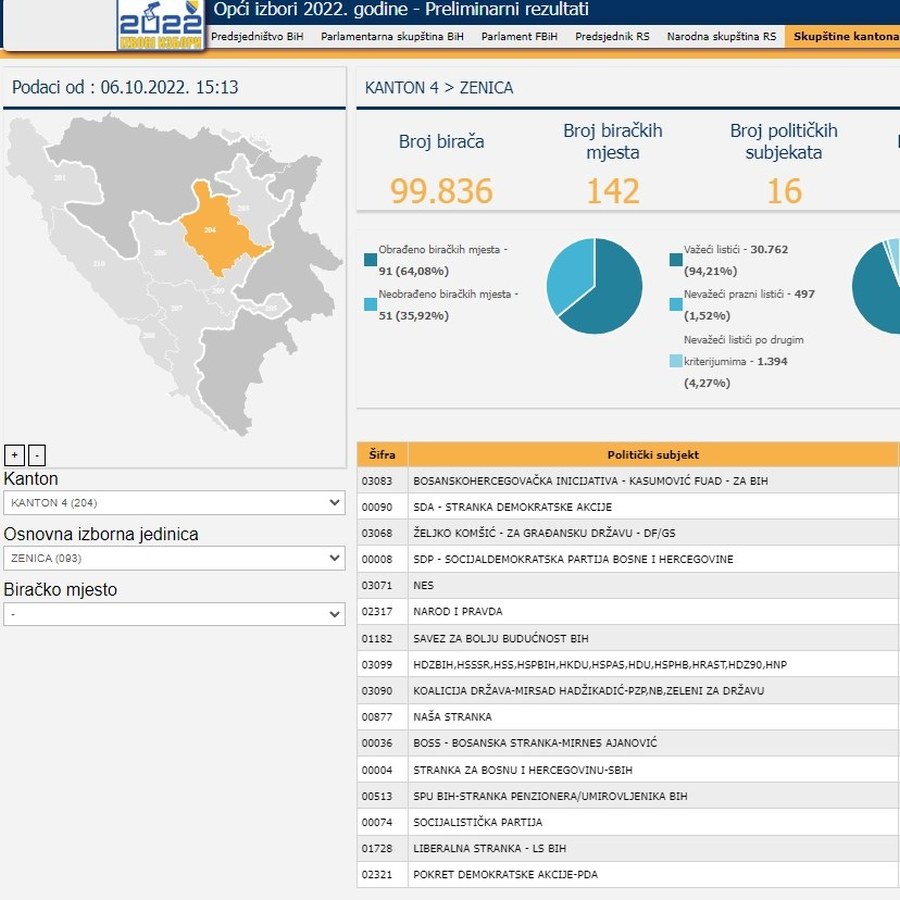Viewport: 900px width, 900px height.
Task: Open the Osnovna izborna jedinica dropdown
Action: click(x=174, y=558)
